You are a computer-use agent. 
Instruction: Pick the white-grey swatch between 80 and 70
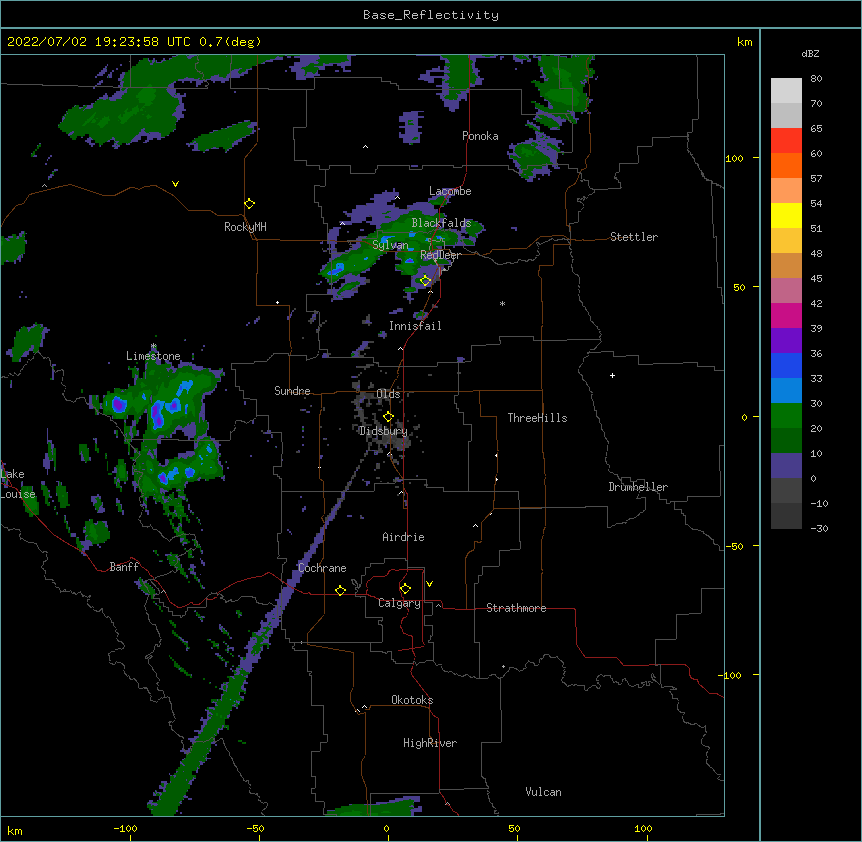pos(786,90)
